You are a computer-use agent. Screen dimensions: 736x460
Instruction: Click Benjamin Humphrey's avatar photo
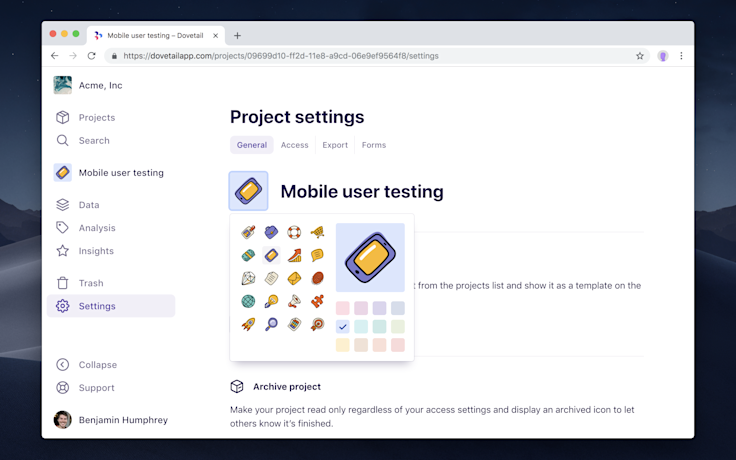[62, 420]
